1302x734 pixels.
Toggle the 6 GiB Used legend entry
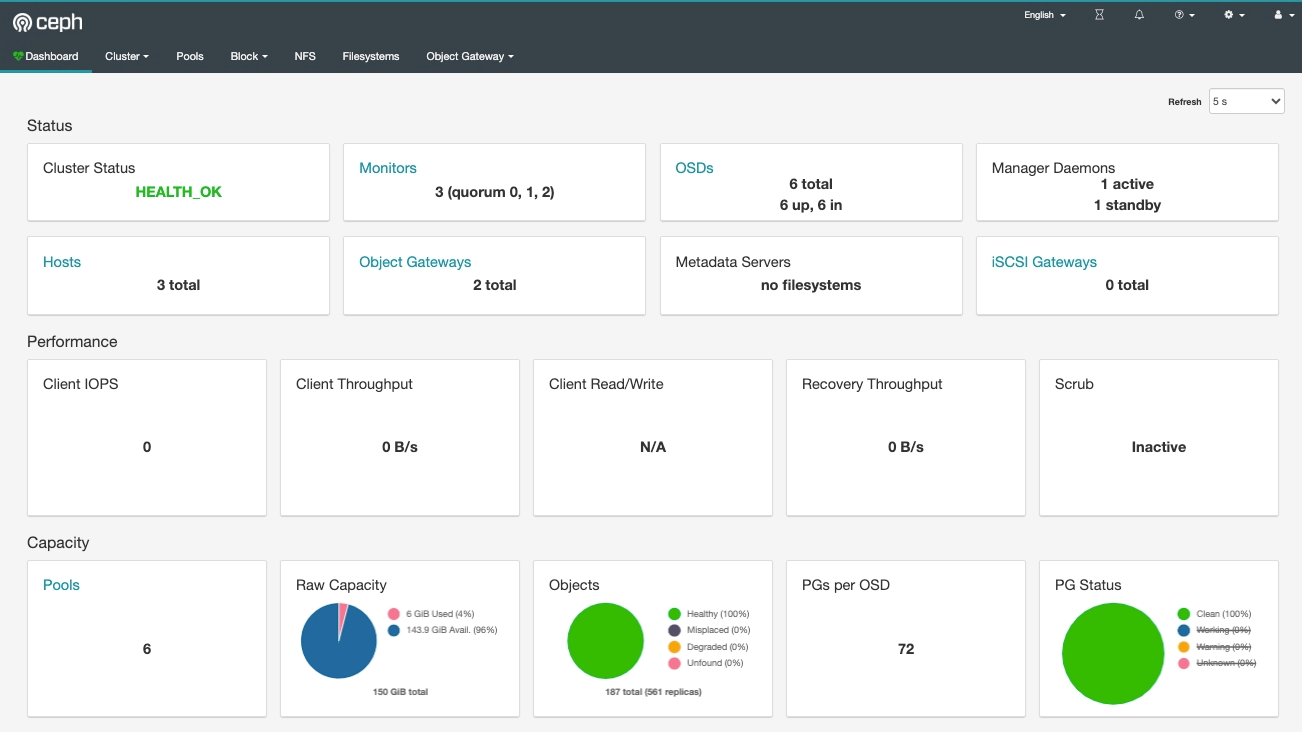click(x=430, y=614)
